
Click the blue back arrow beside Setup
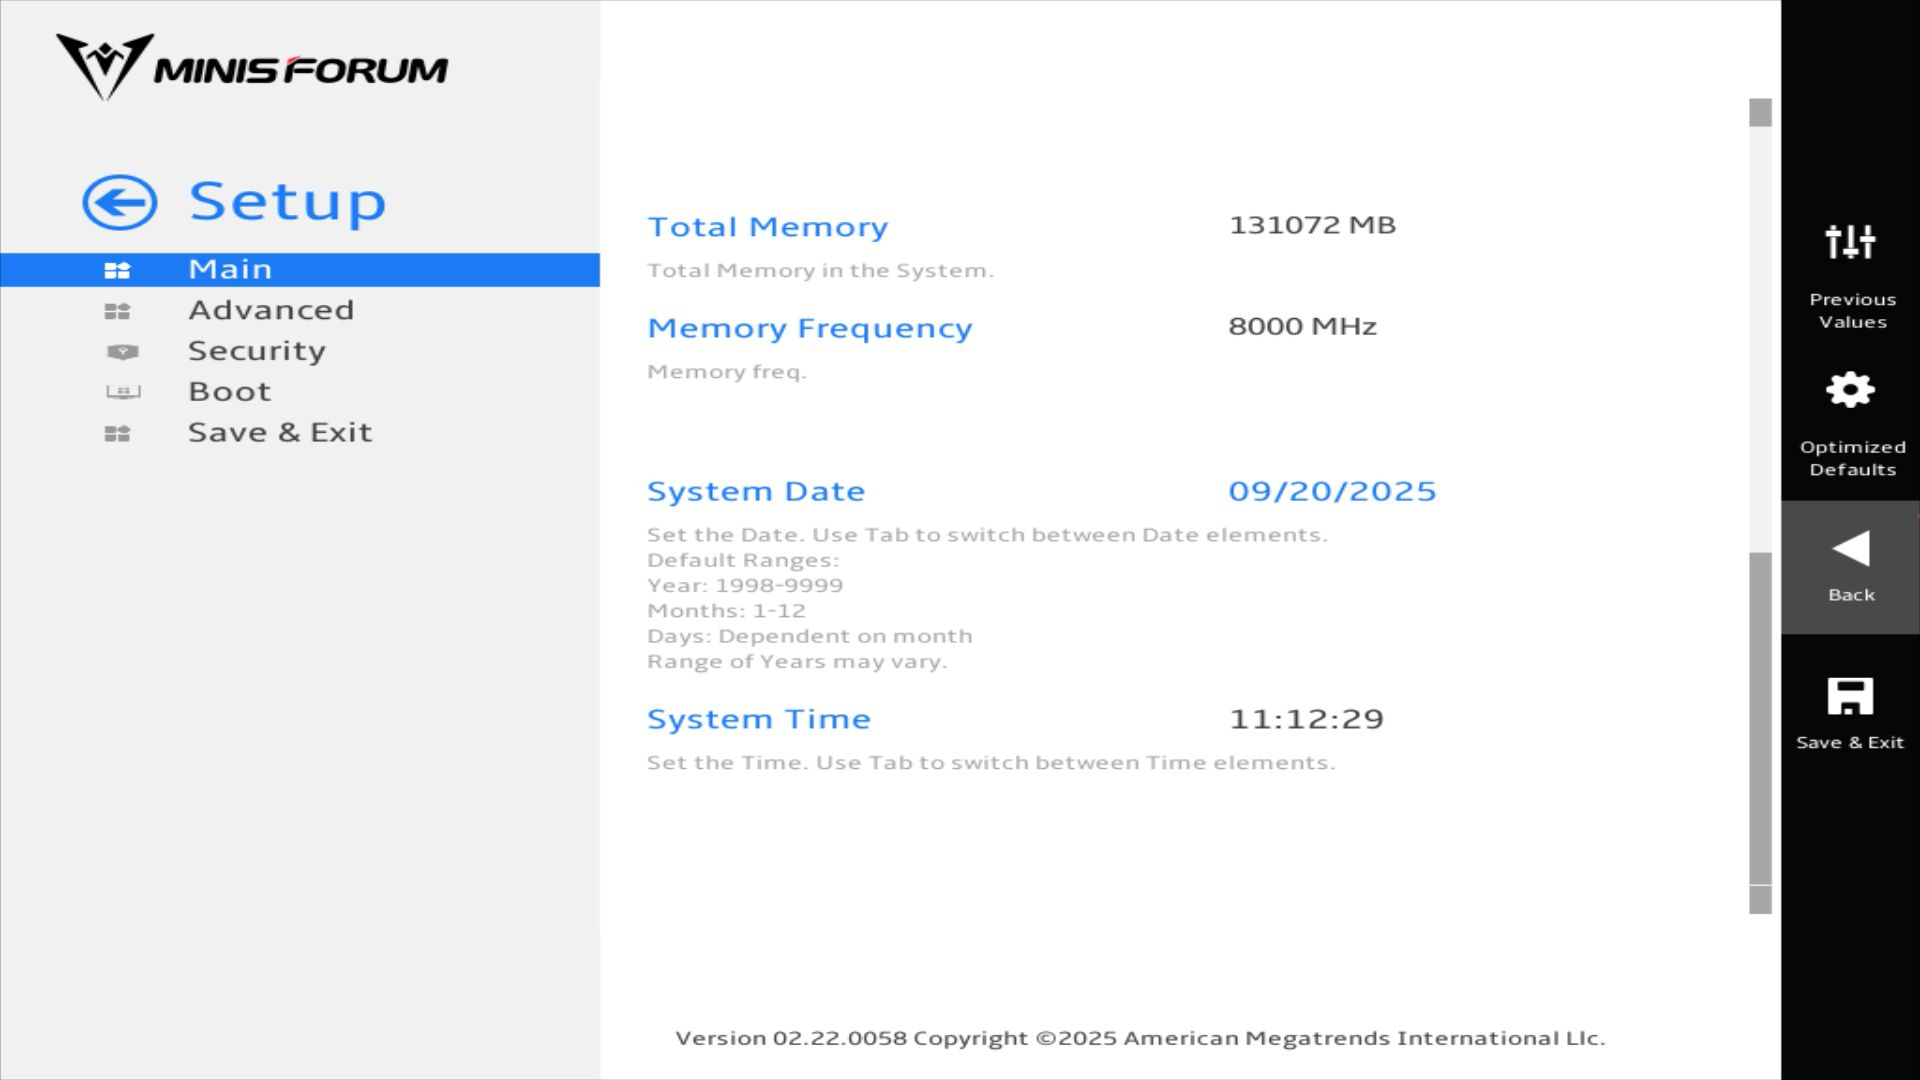(120, 203)
